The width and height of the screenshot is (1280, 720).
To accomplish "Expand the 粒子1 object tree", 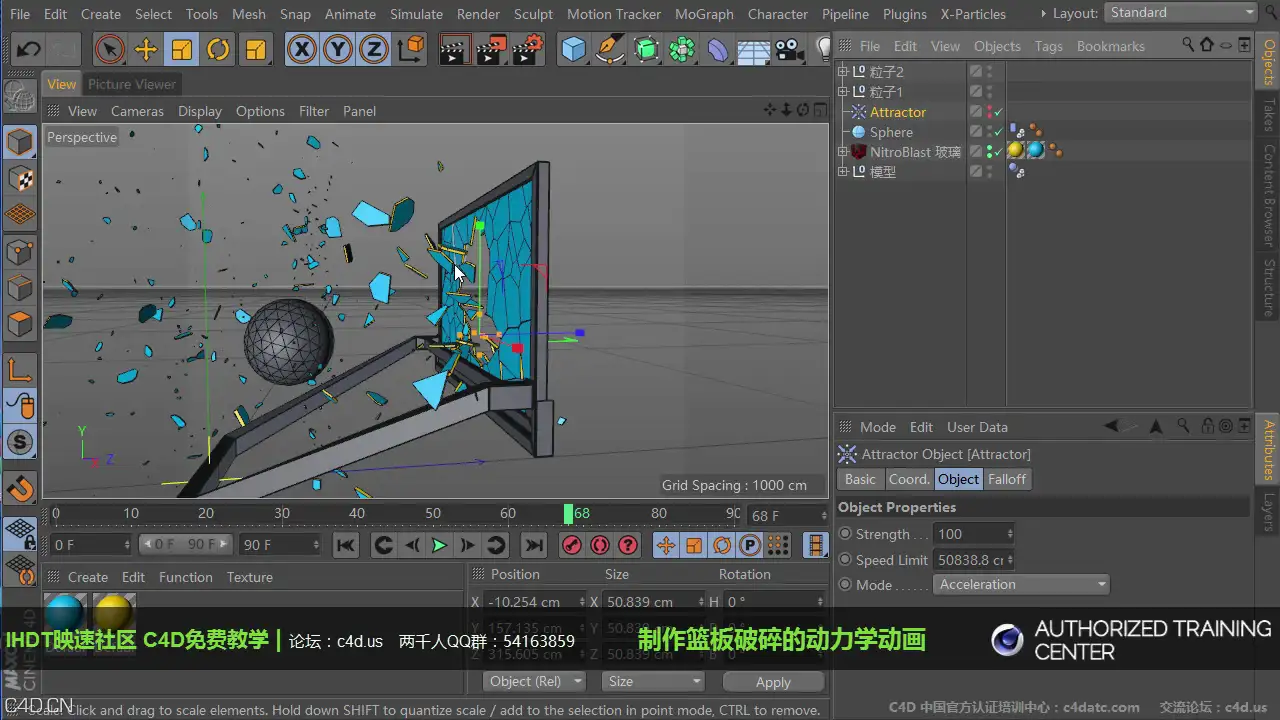I will click(x=843, y=92).
